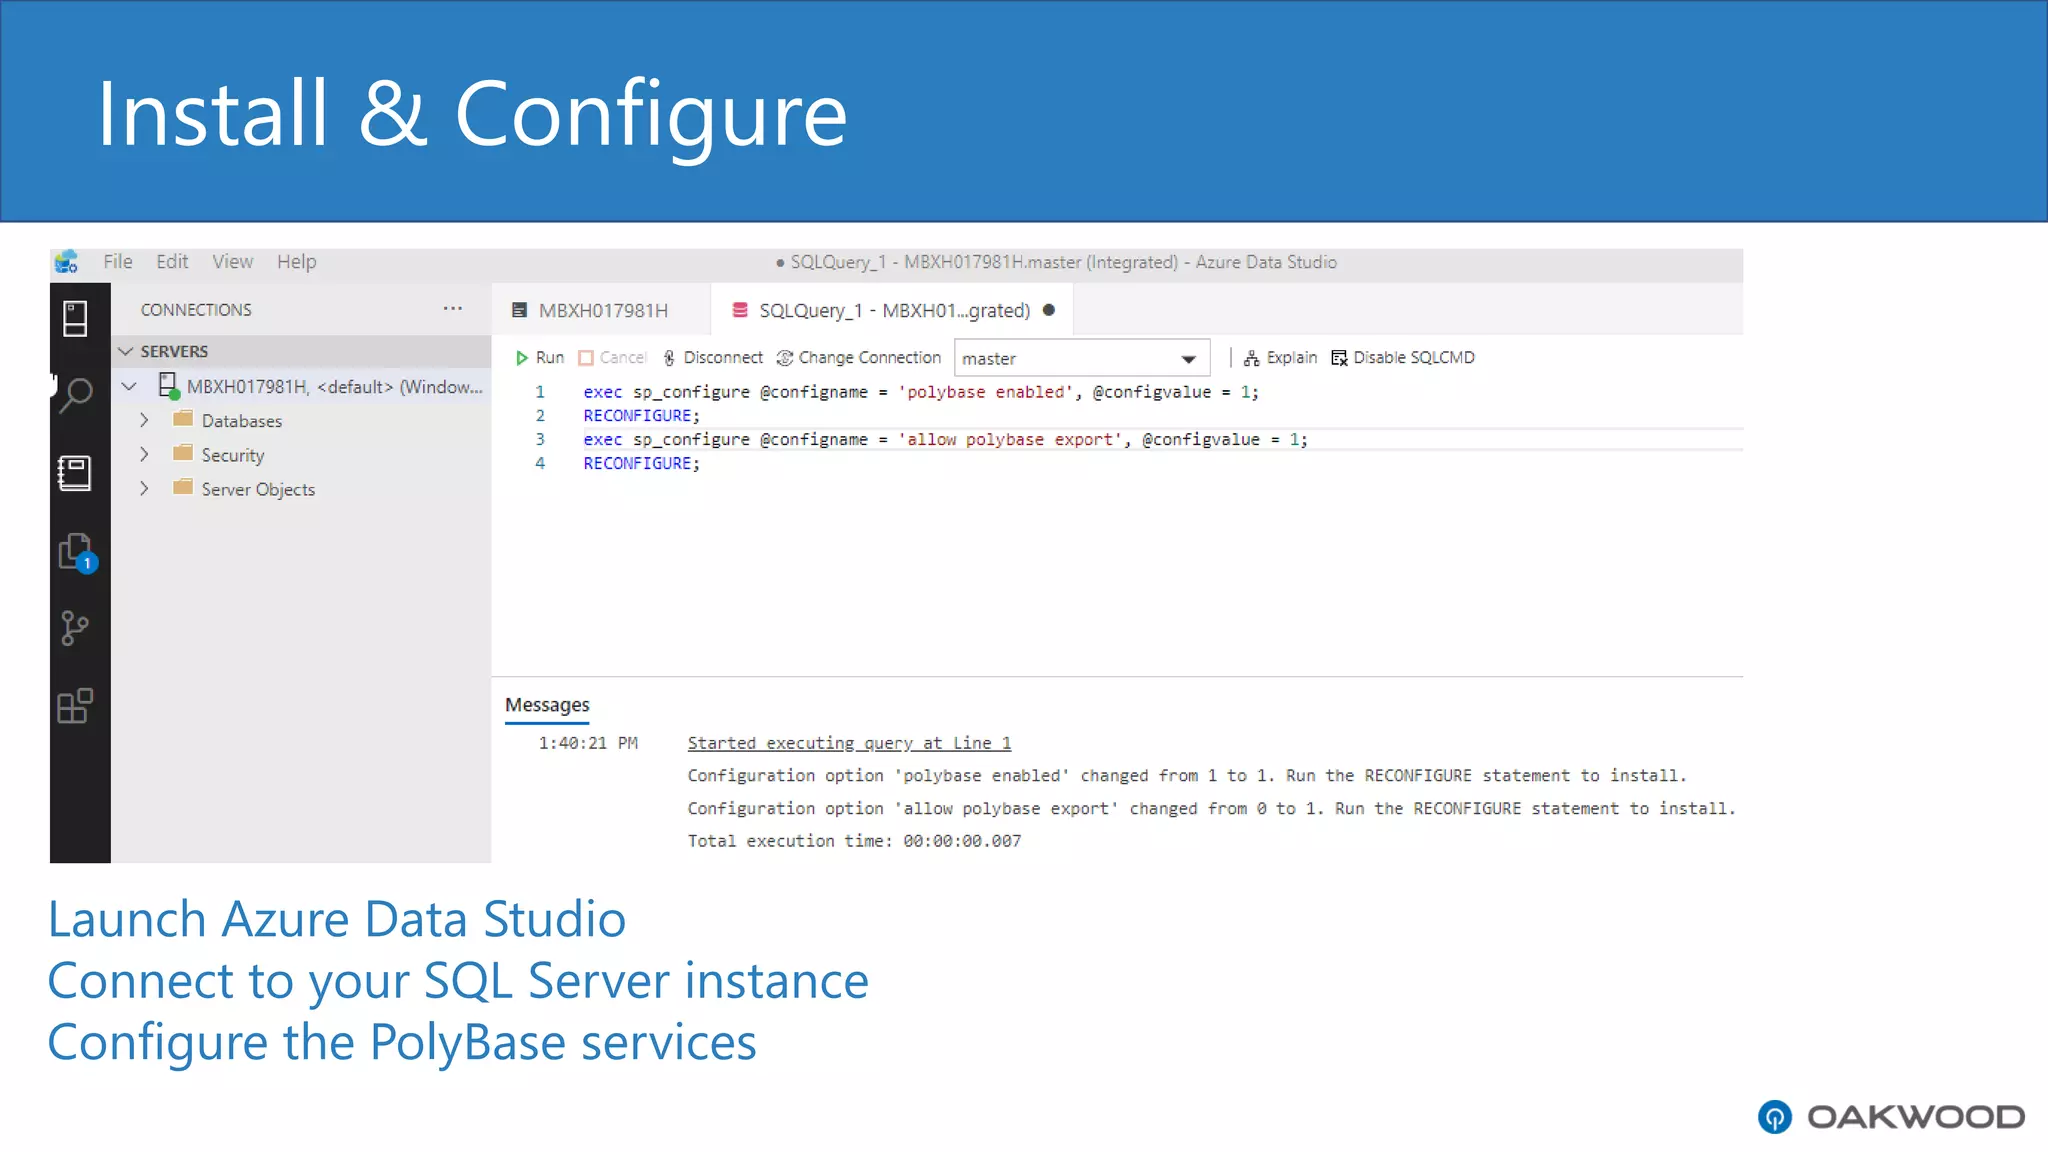Open the Servers connections sidebar icon
This screenshot has width=2048, height=1152.
tap(75, 319)
